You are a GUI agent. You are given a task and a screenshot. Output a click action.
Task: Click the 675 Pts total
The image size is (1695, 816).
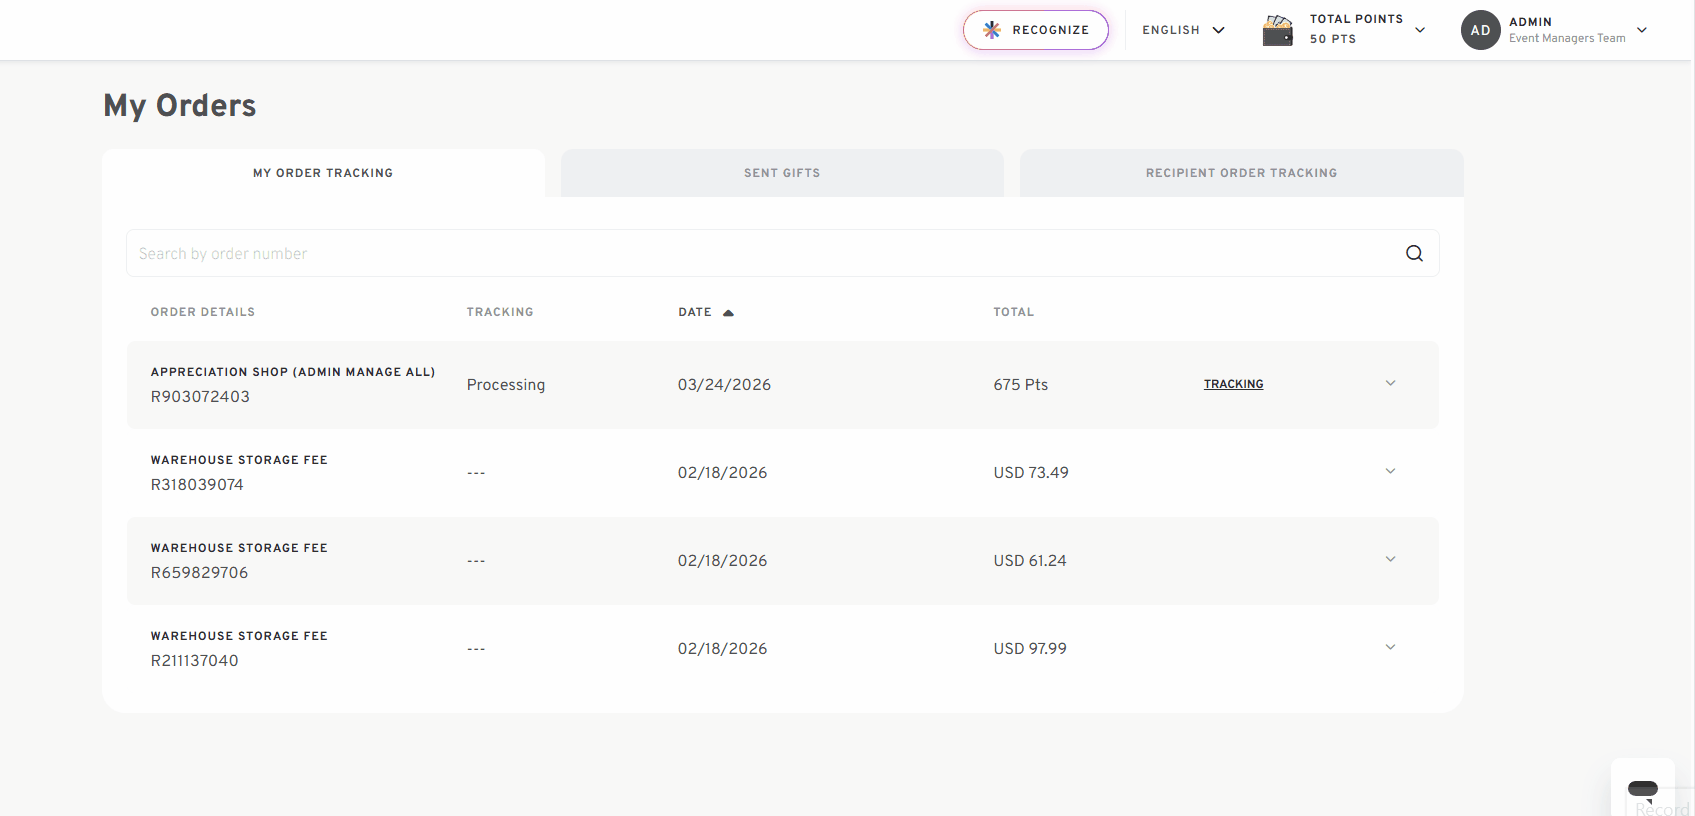1021,385
